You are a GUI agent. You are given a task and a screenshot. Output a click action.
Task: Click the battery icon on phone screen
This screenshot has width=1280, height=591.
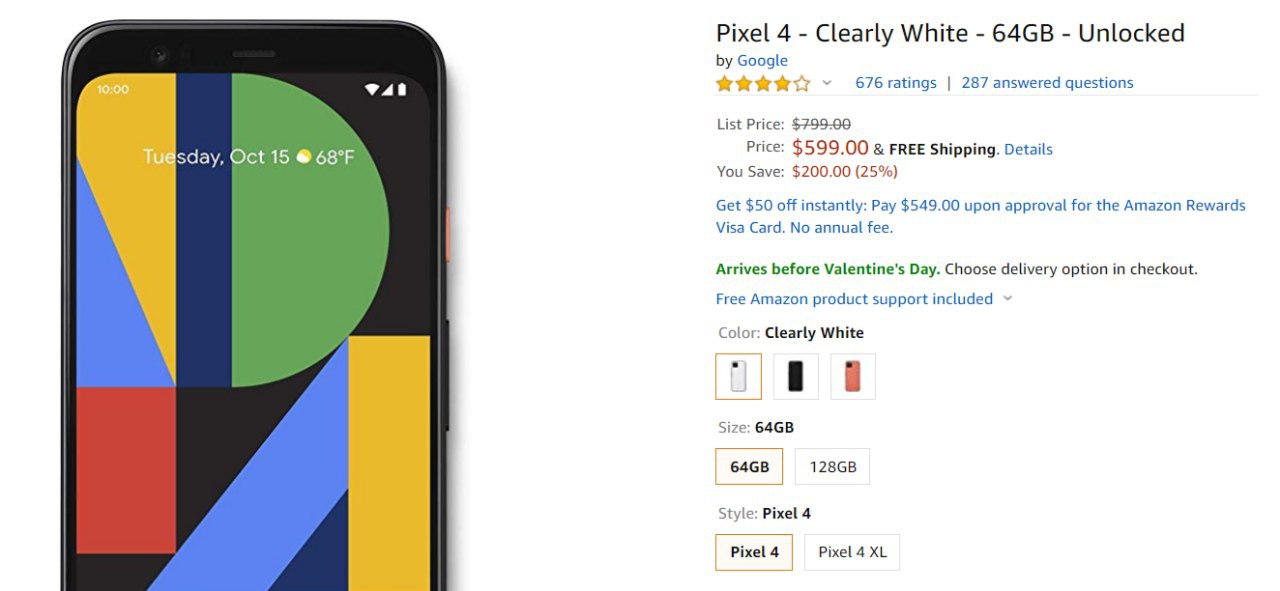tap(402, 89)
